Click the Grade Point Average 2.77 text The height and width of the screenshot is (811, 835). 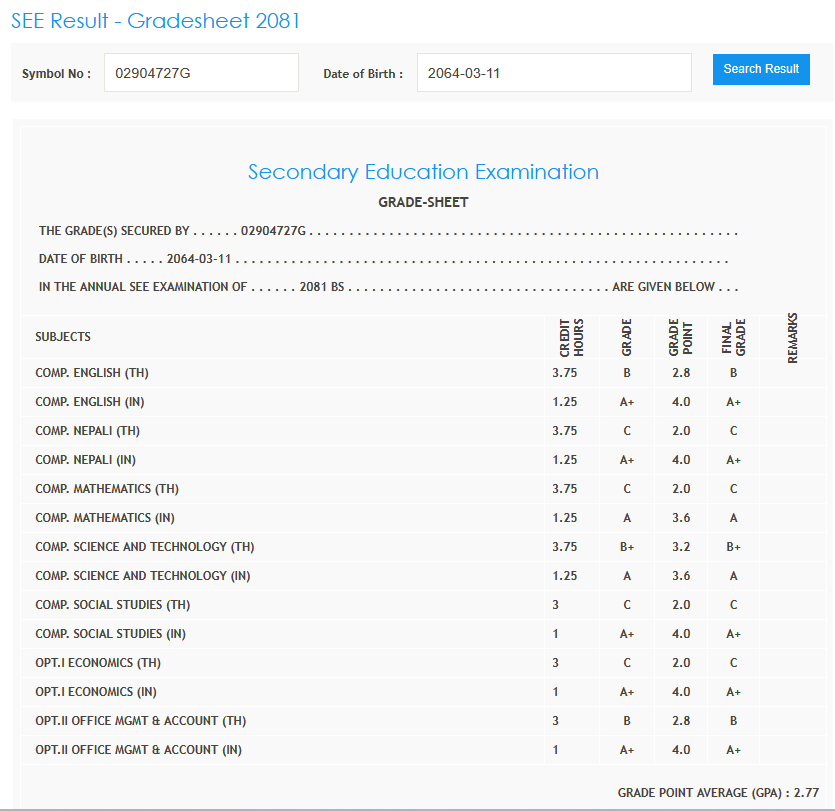pos(718,792)
